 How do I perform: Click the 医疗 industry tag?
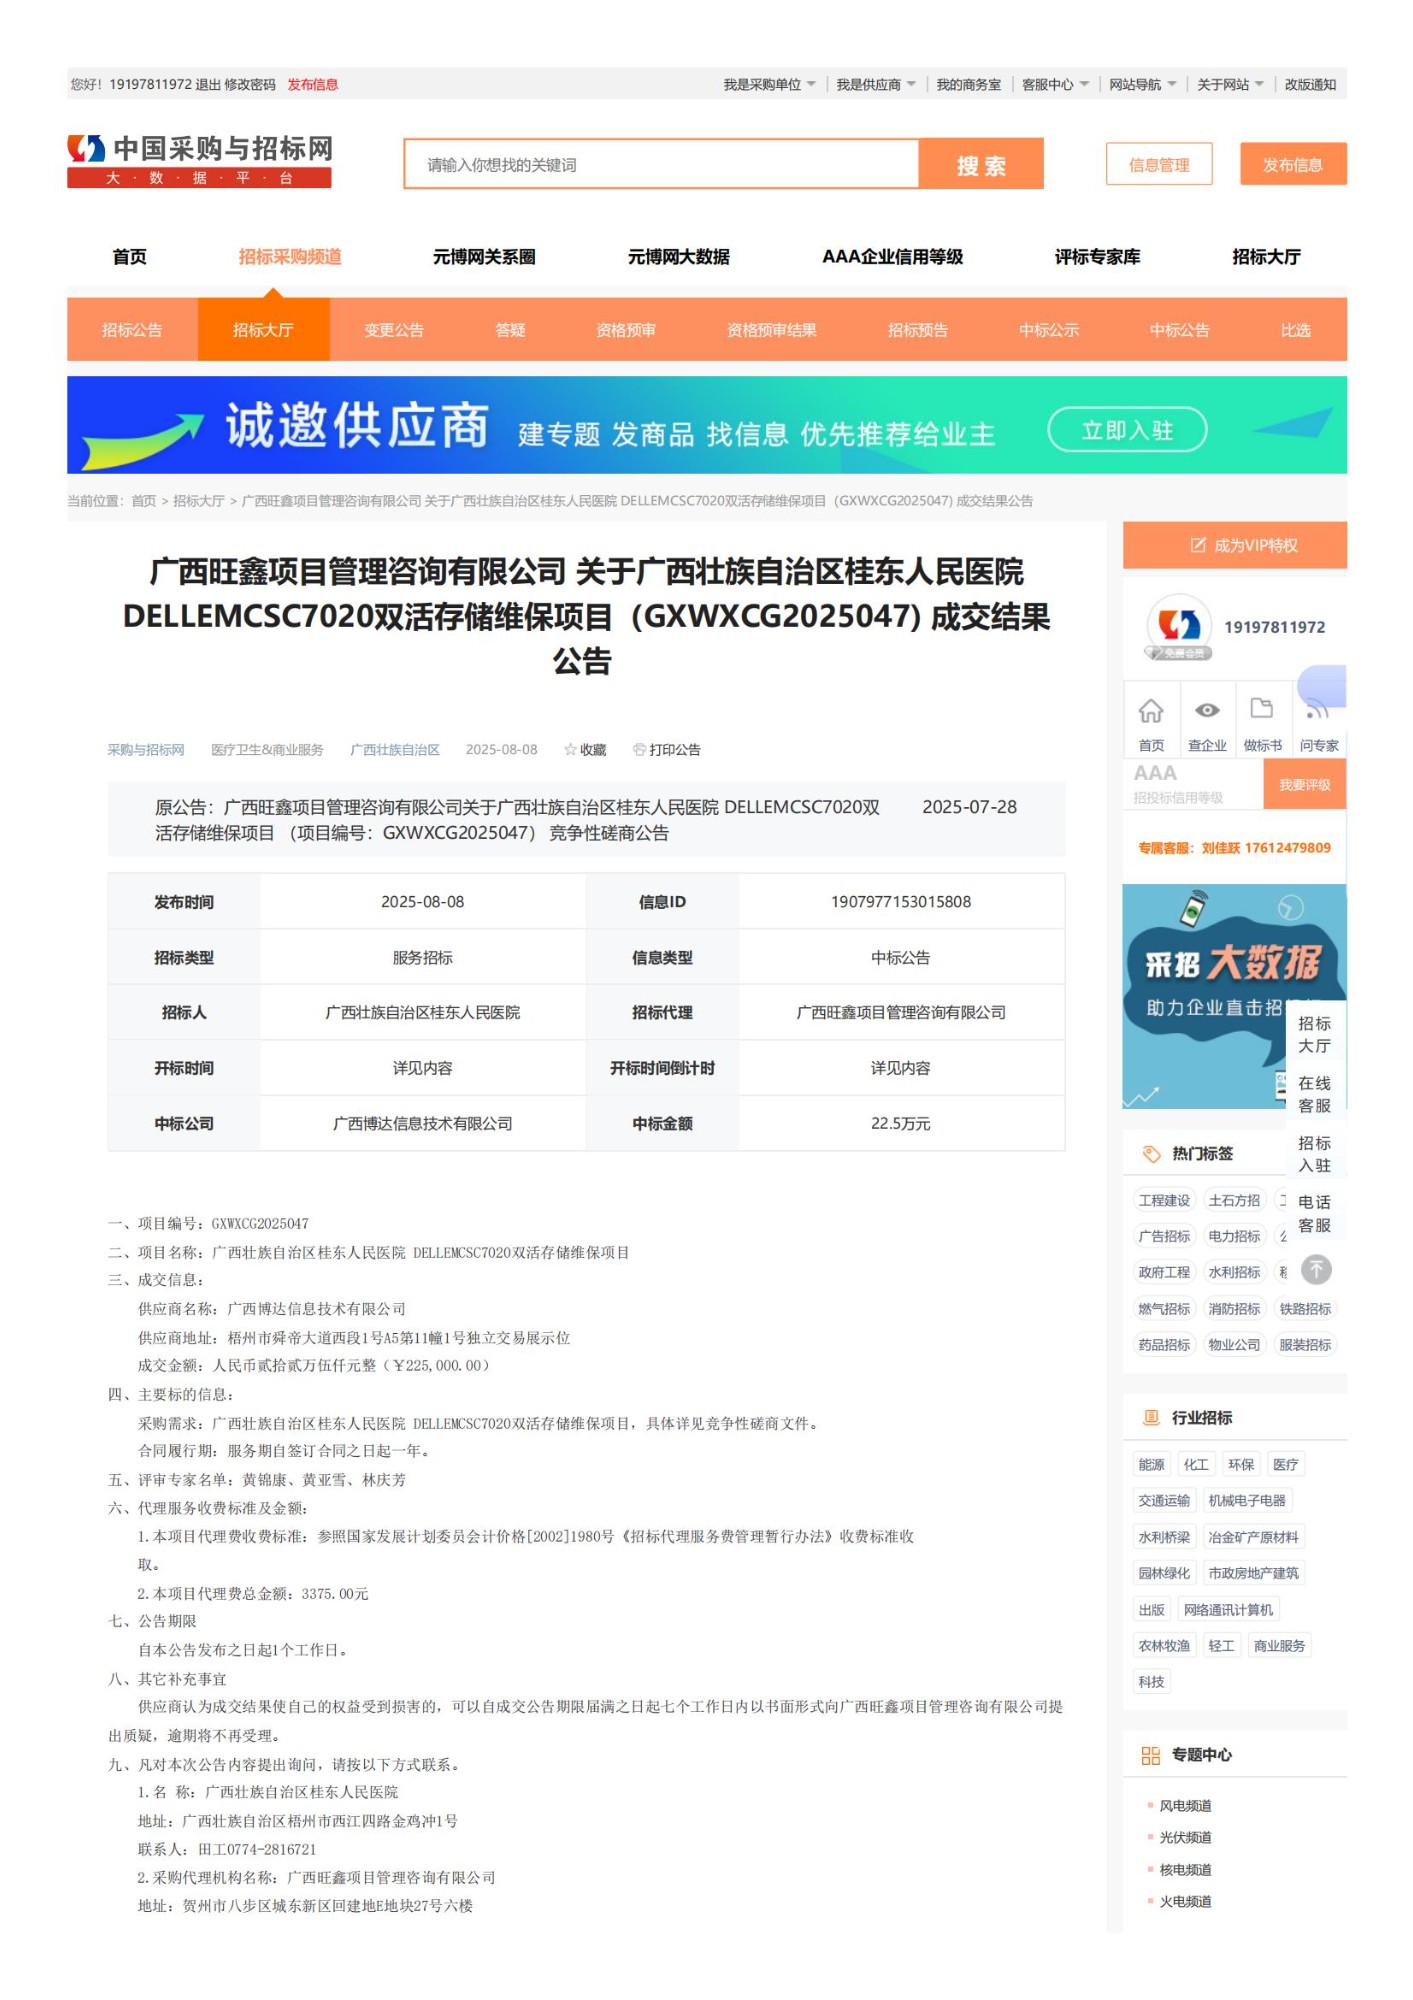tap(1285, 1464)
